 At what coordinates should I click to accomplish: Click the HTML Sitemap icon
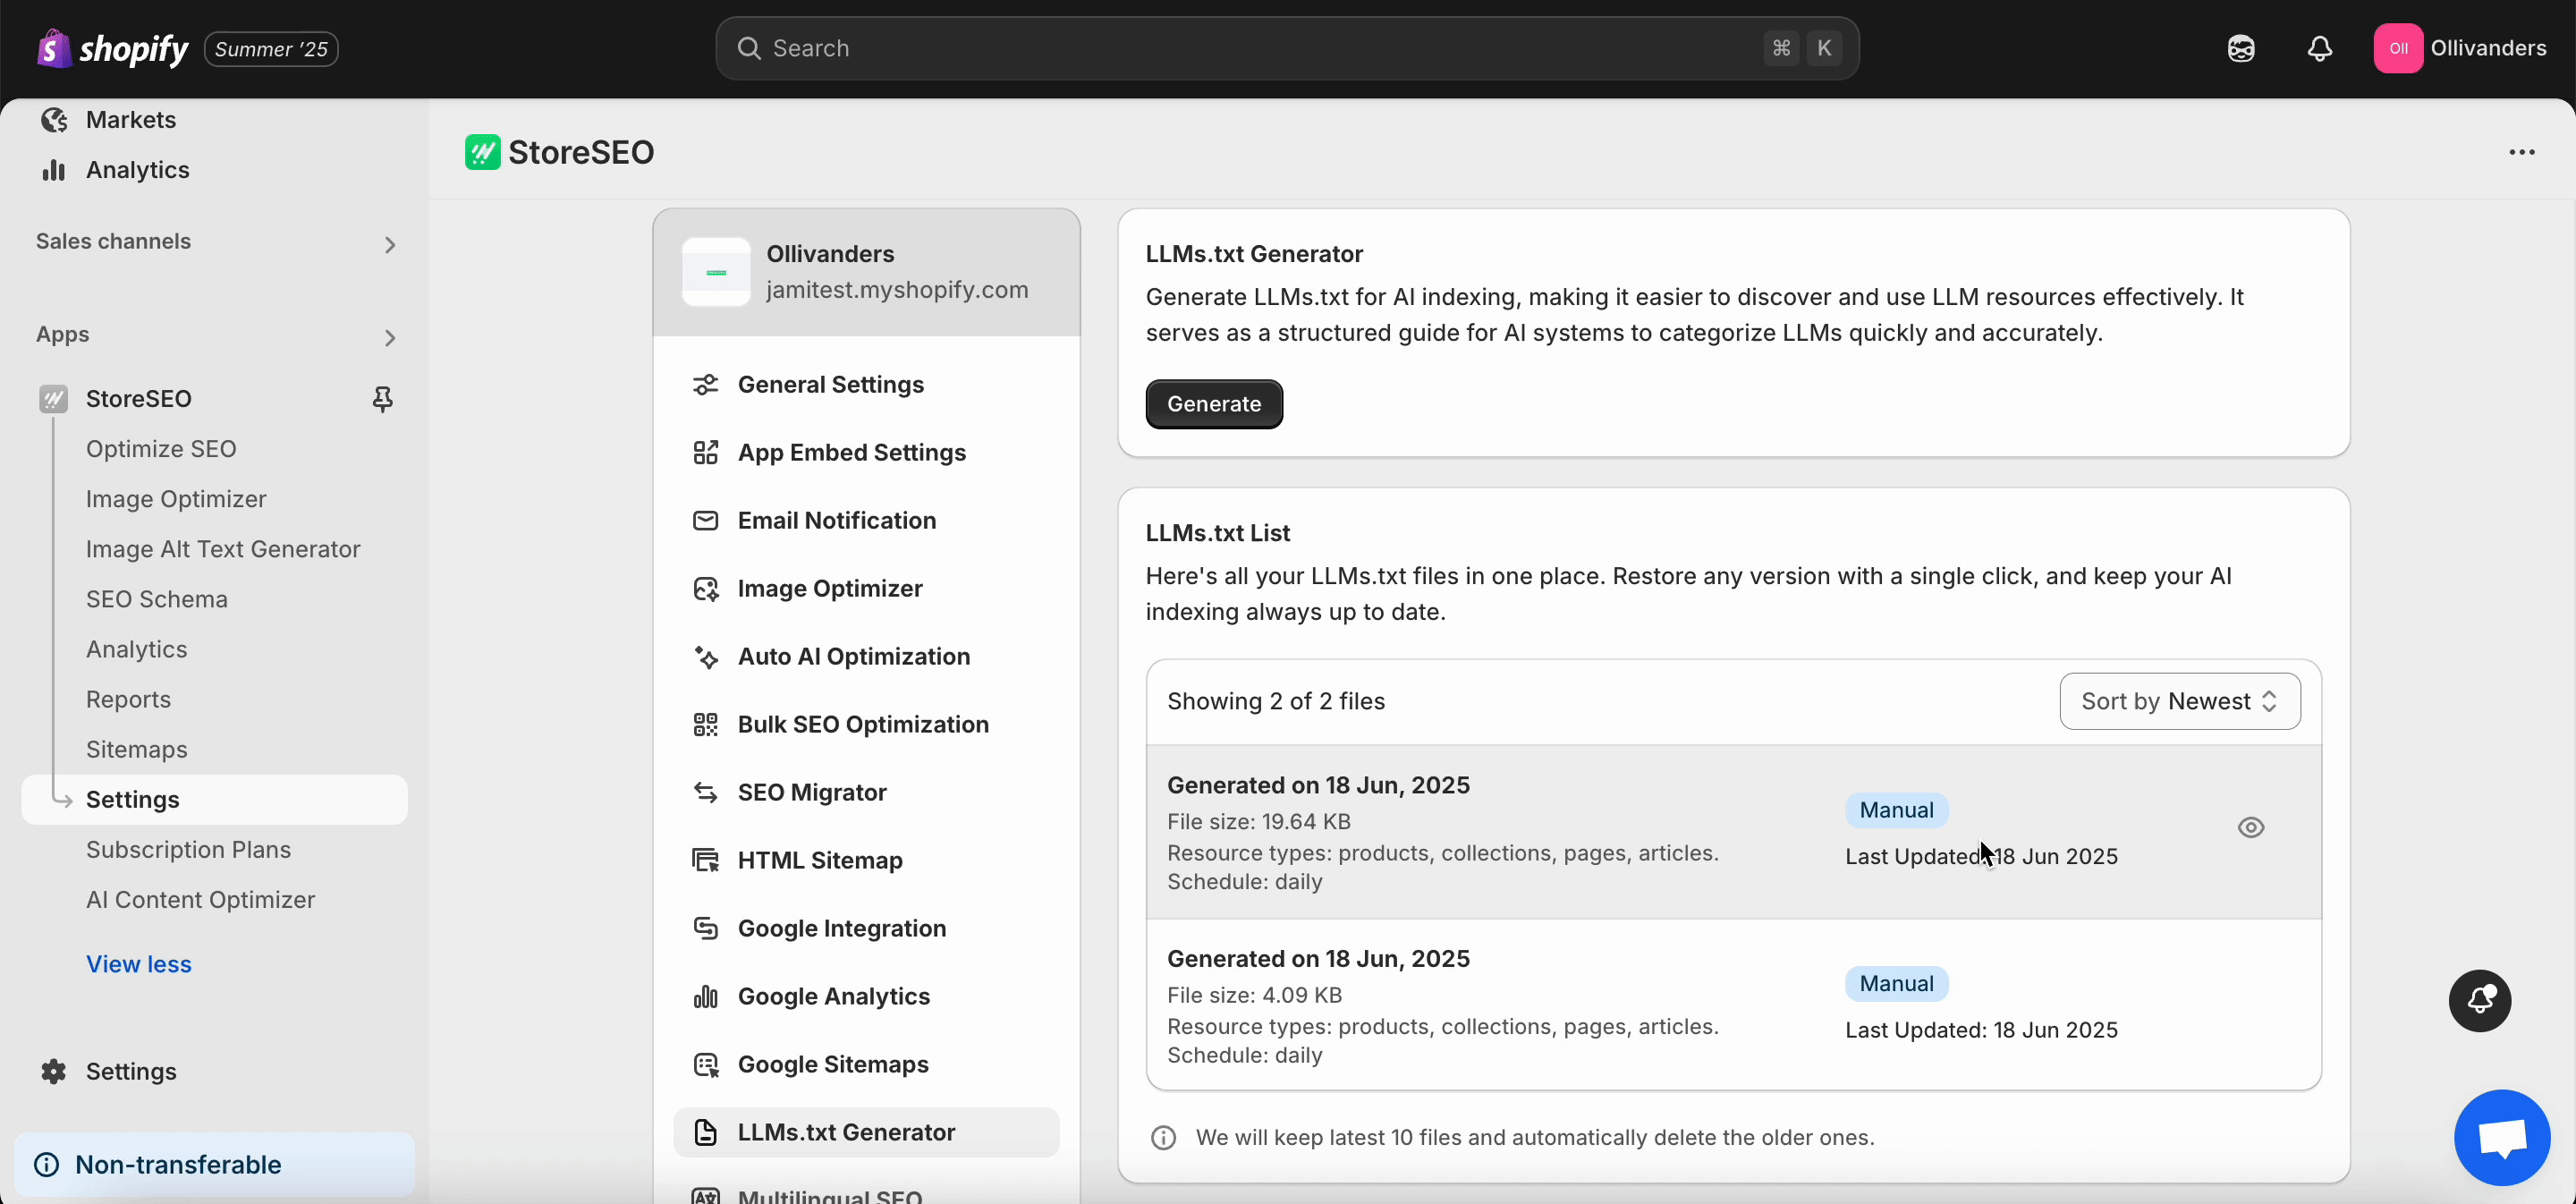[706, 861]
